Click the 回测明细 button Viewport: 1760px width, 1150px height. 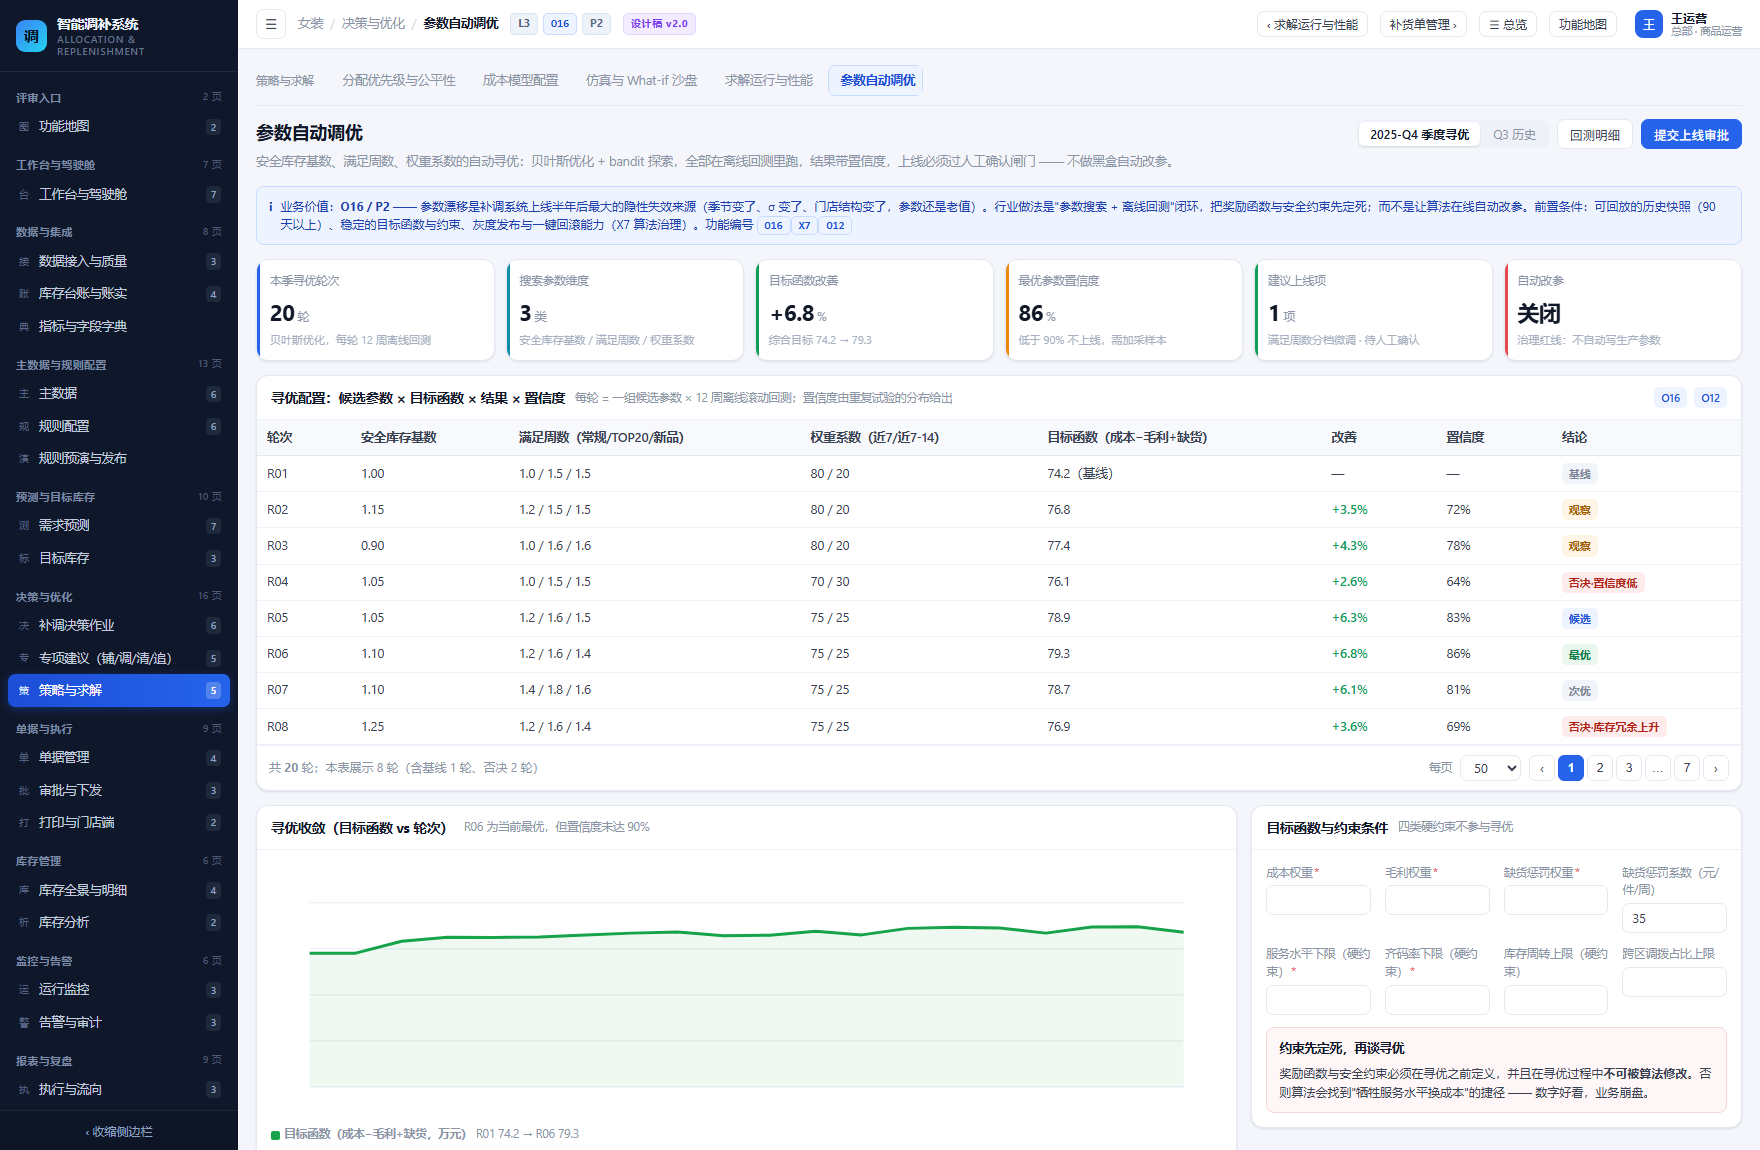point(1595,135)
